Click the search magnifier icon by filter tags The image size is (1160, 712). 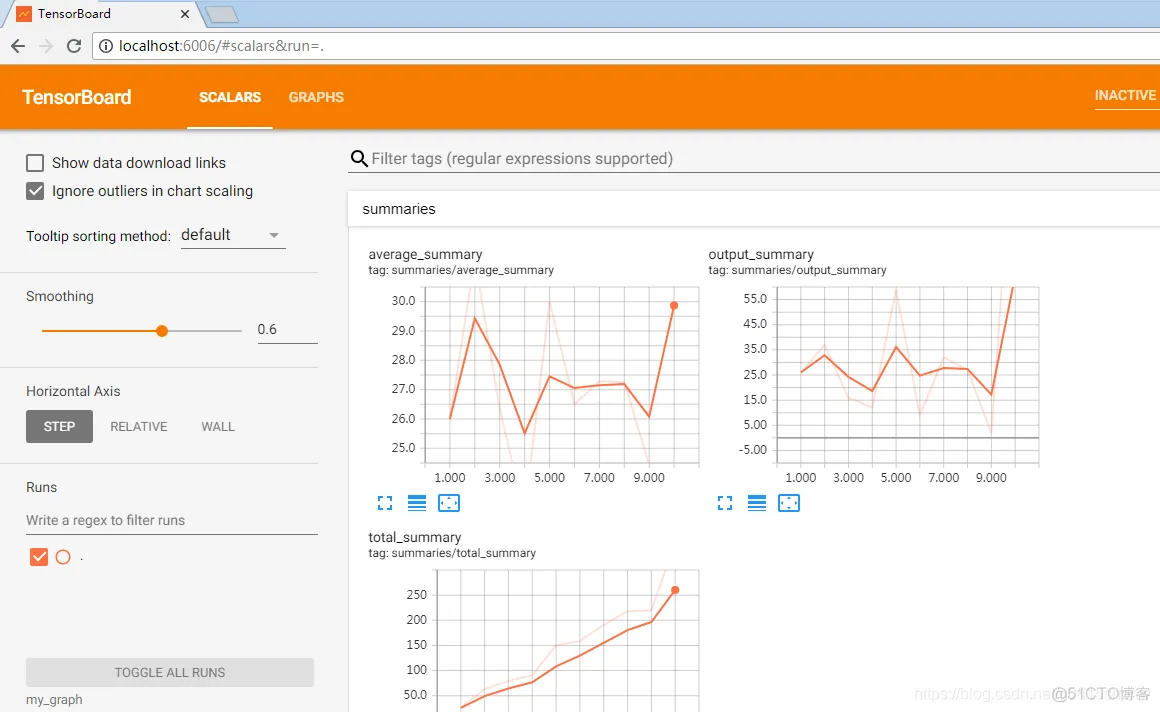(x=359, y=158)
